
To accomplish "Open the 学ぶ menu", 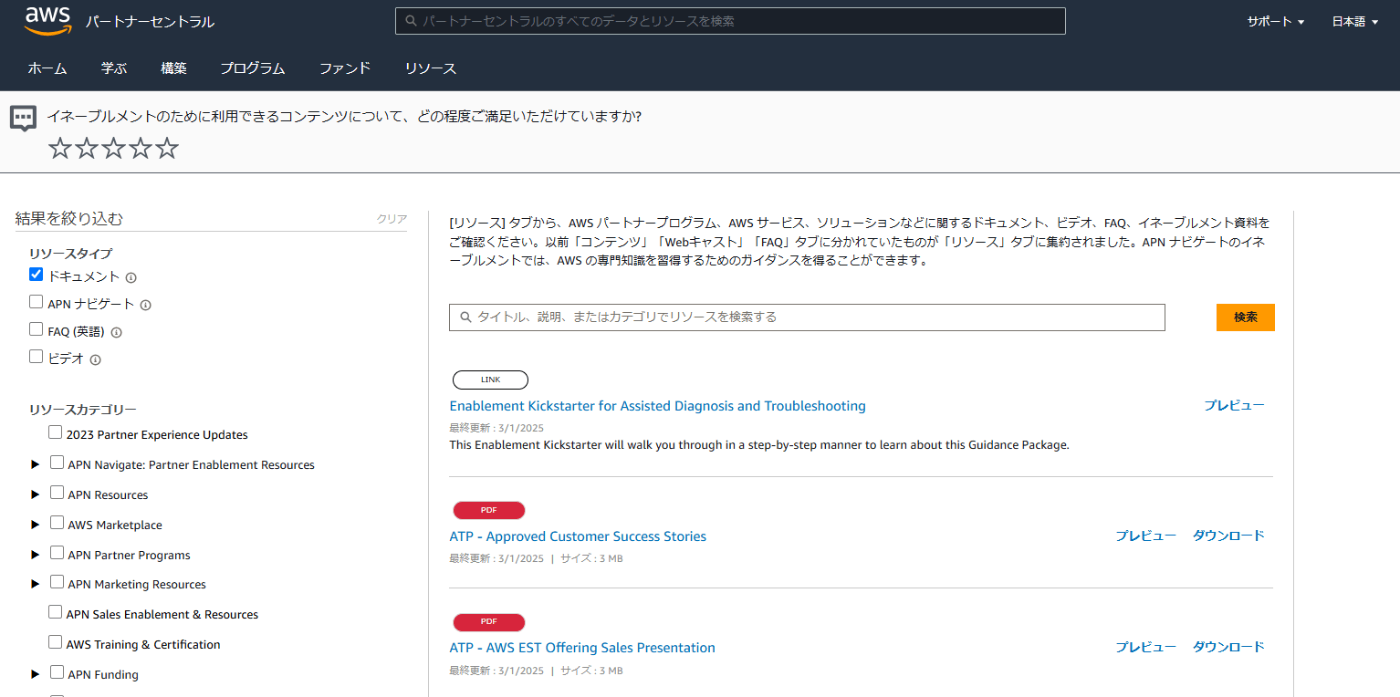I will [x=114, y=68].
